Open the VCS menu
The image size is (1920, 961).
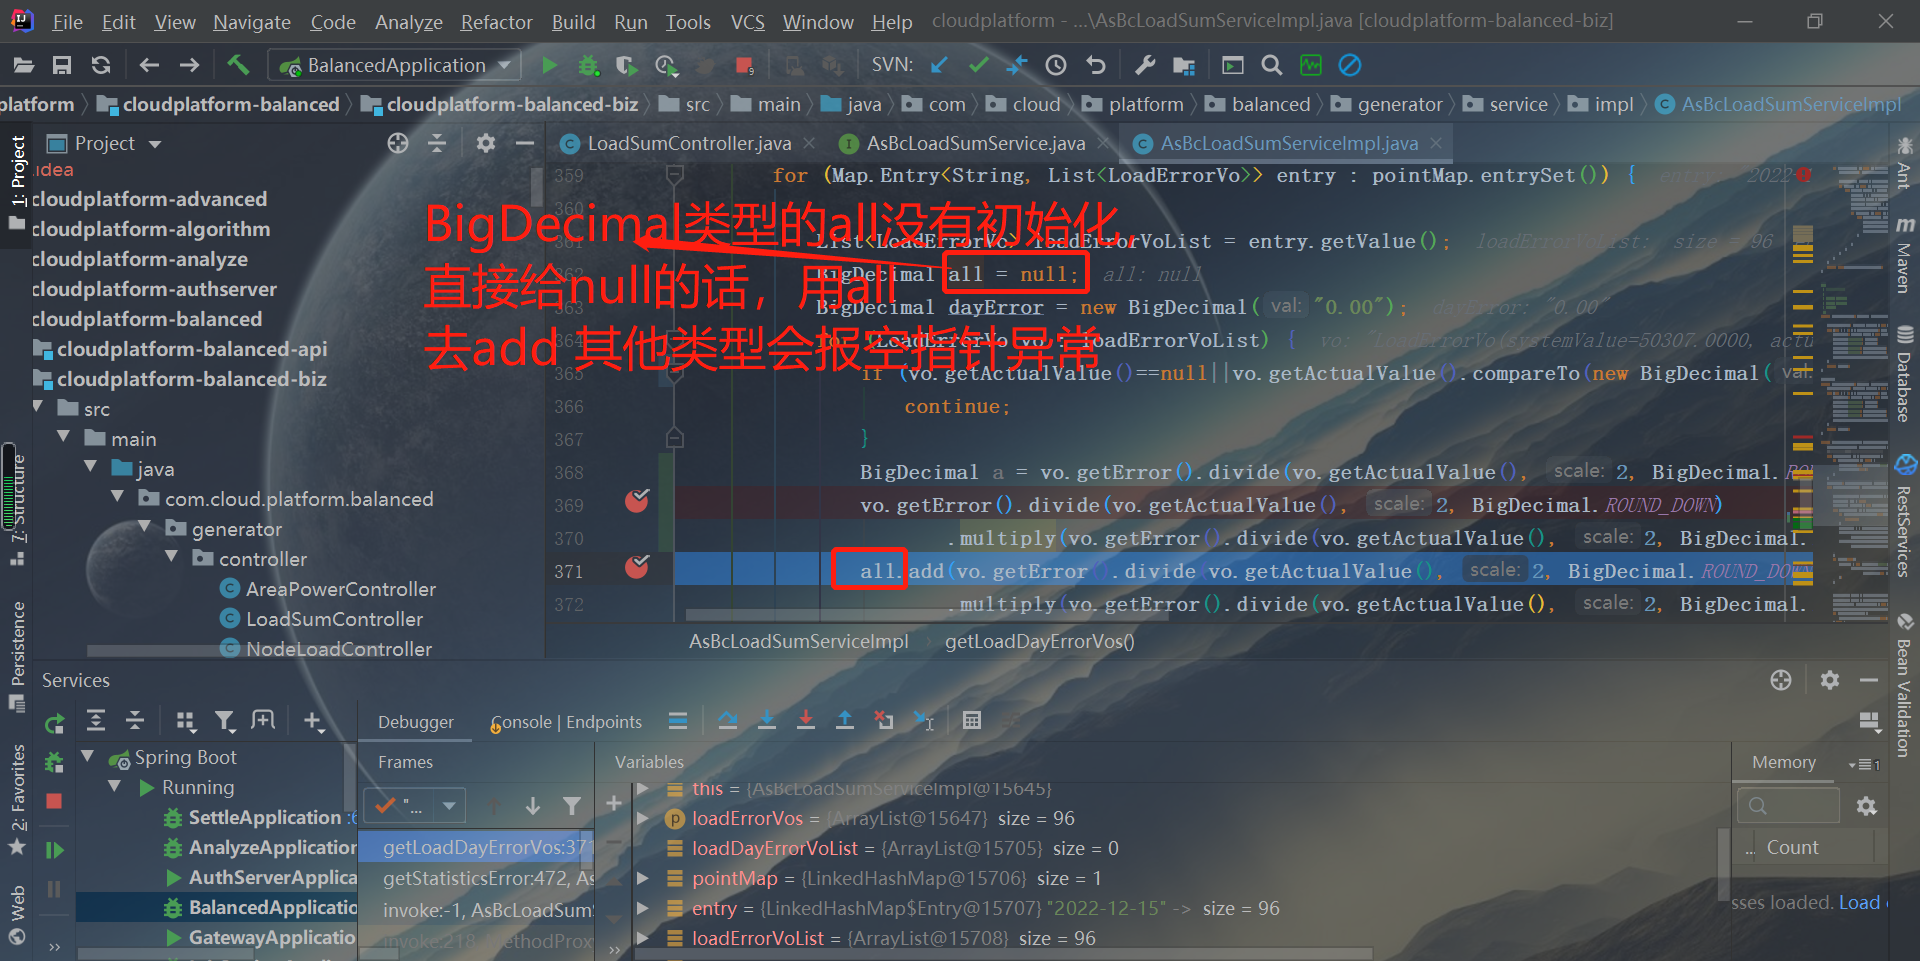coord(747,22)
